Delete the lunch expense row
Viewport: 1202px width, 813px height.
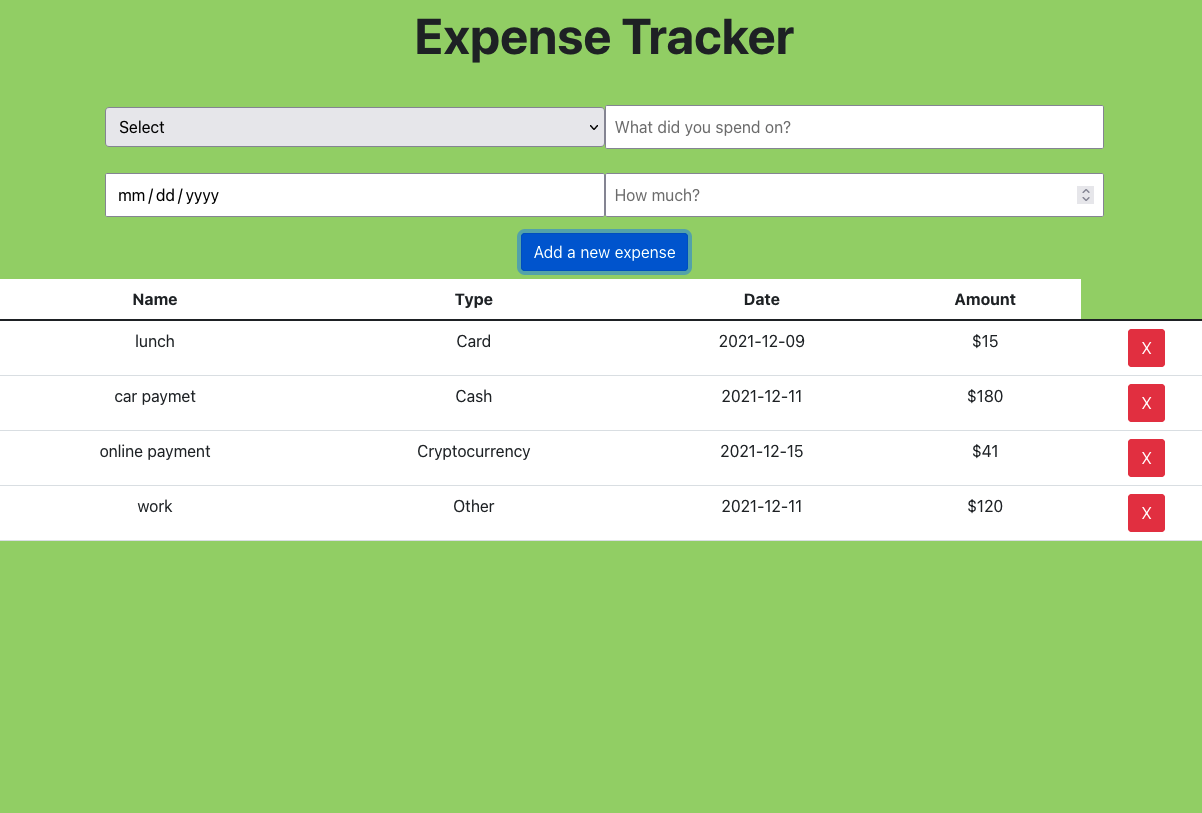click(x=1146, y=348)
